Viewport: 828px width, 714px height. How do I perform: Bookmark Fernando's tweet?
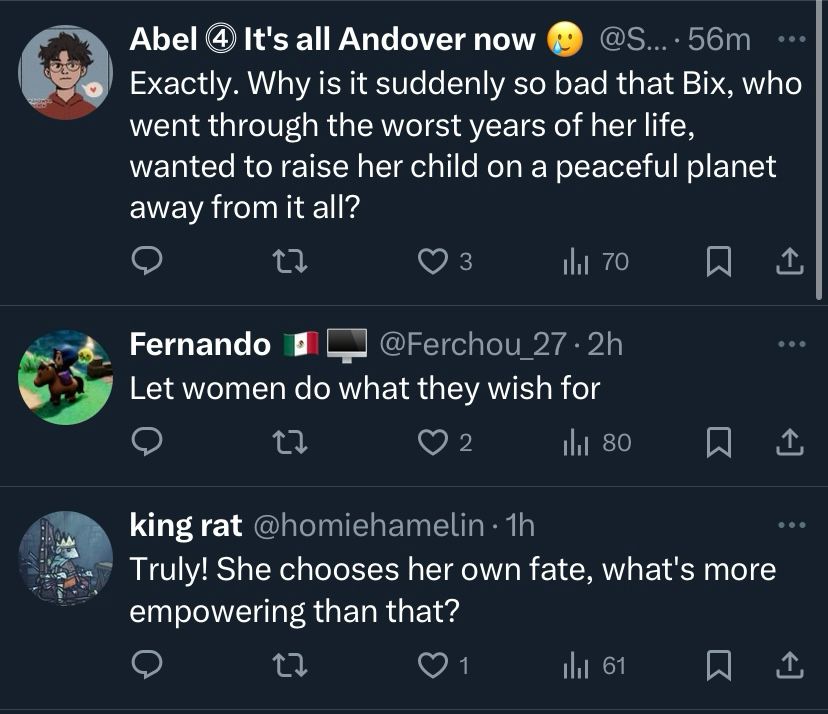(x=718, y=442)
